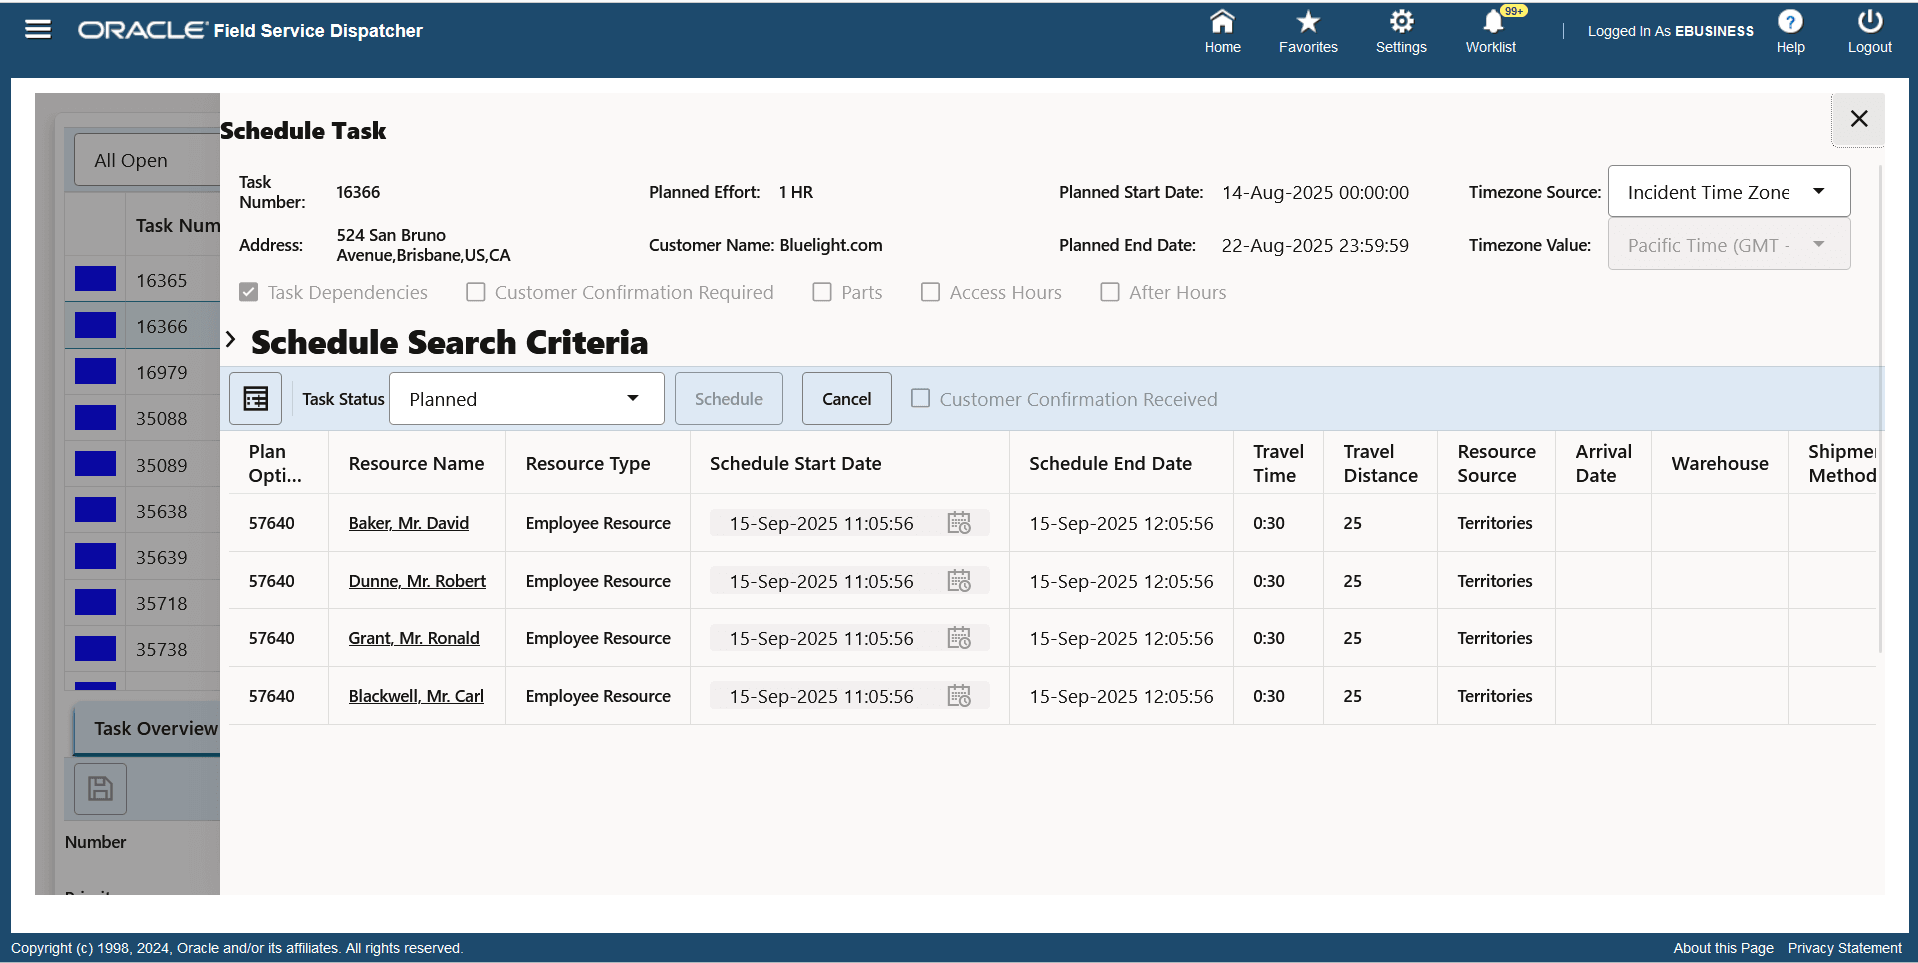Open the calendar picker for Baker's schedule start
The image size is (1918, 963).
[x=959, y=522]
